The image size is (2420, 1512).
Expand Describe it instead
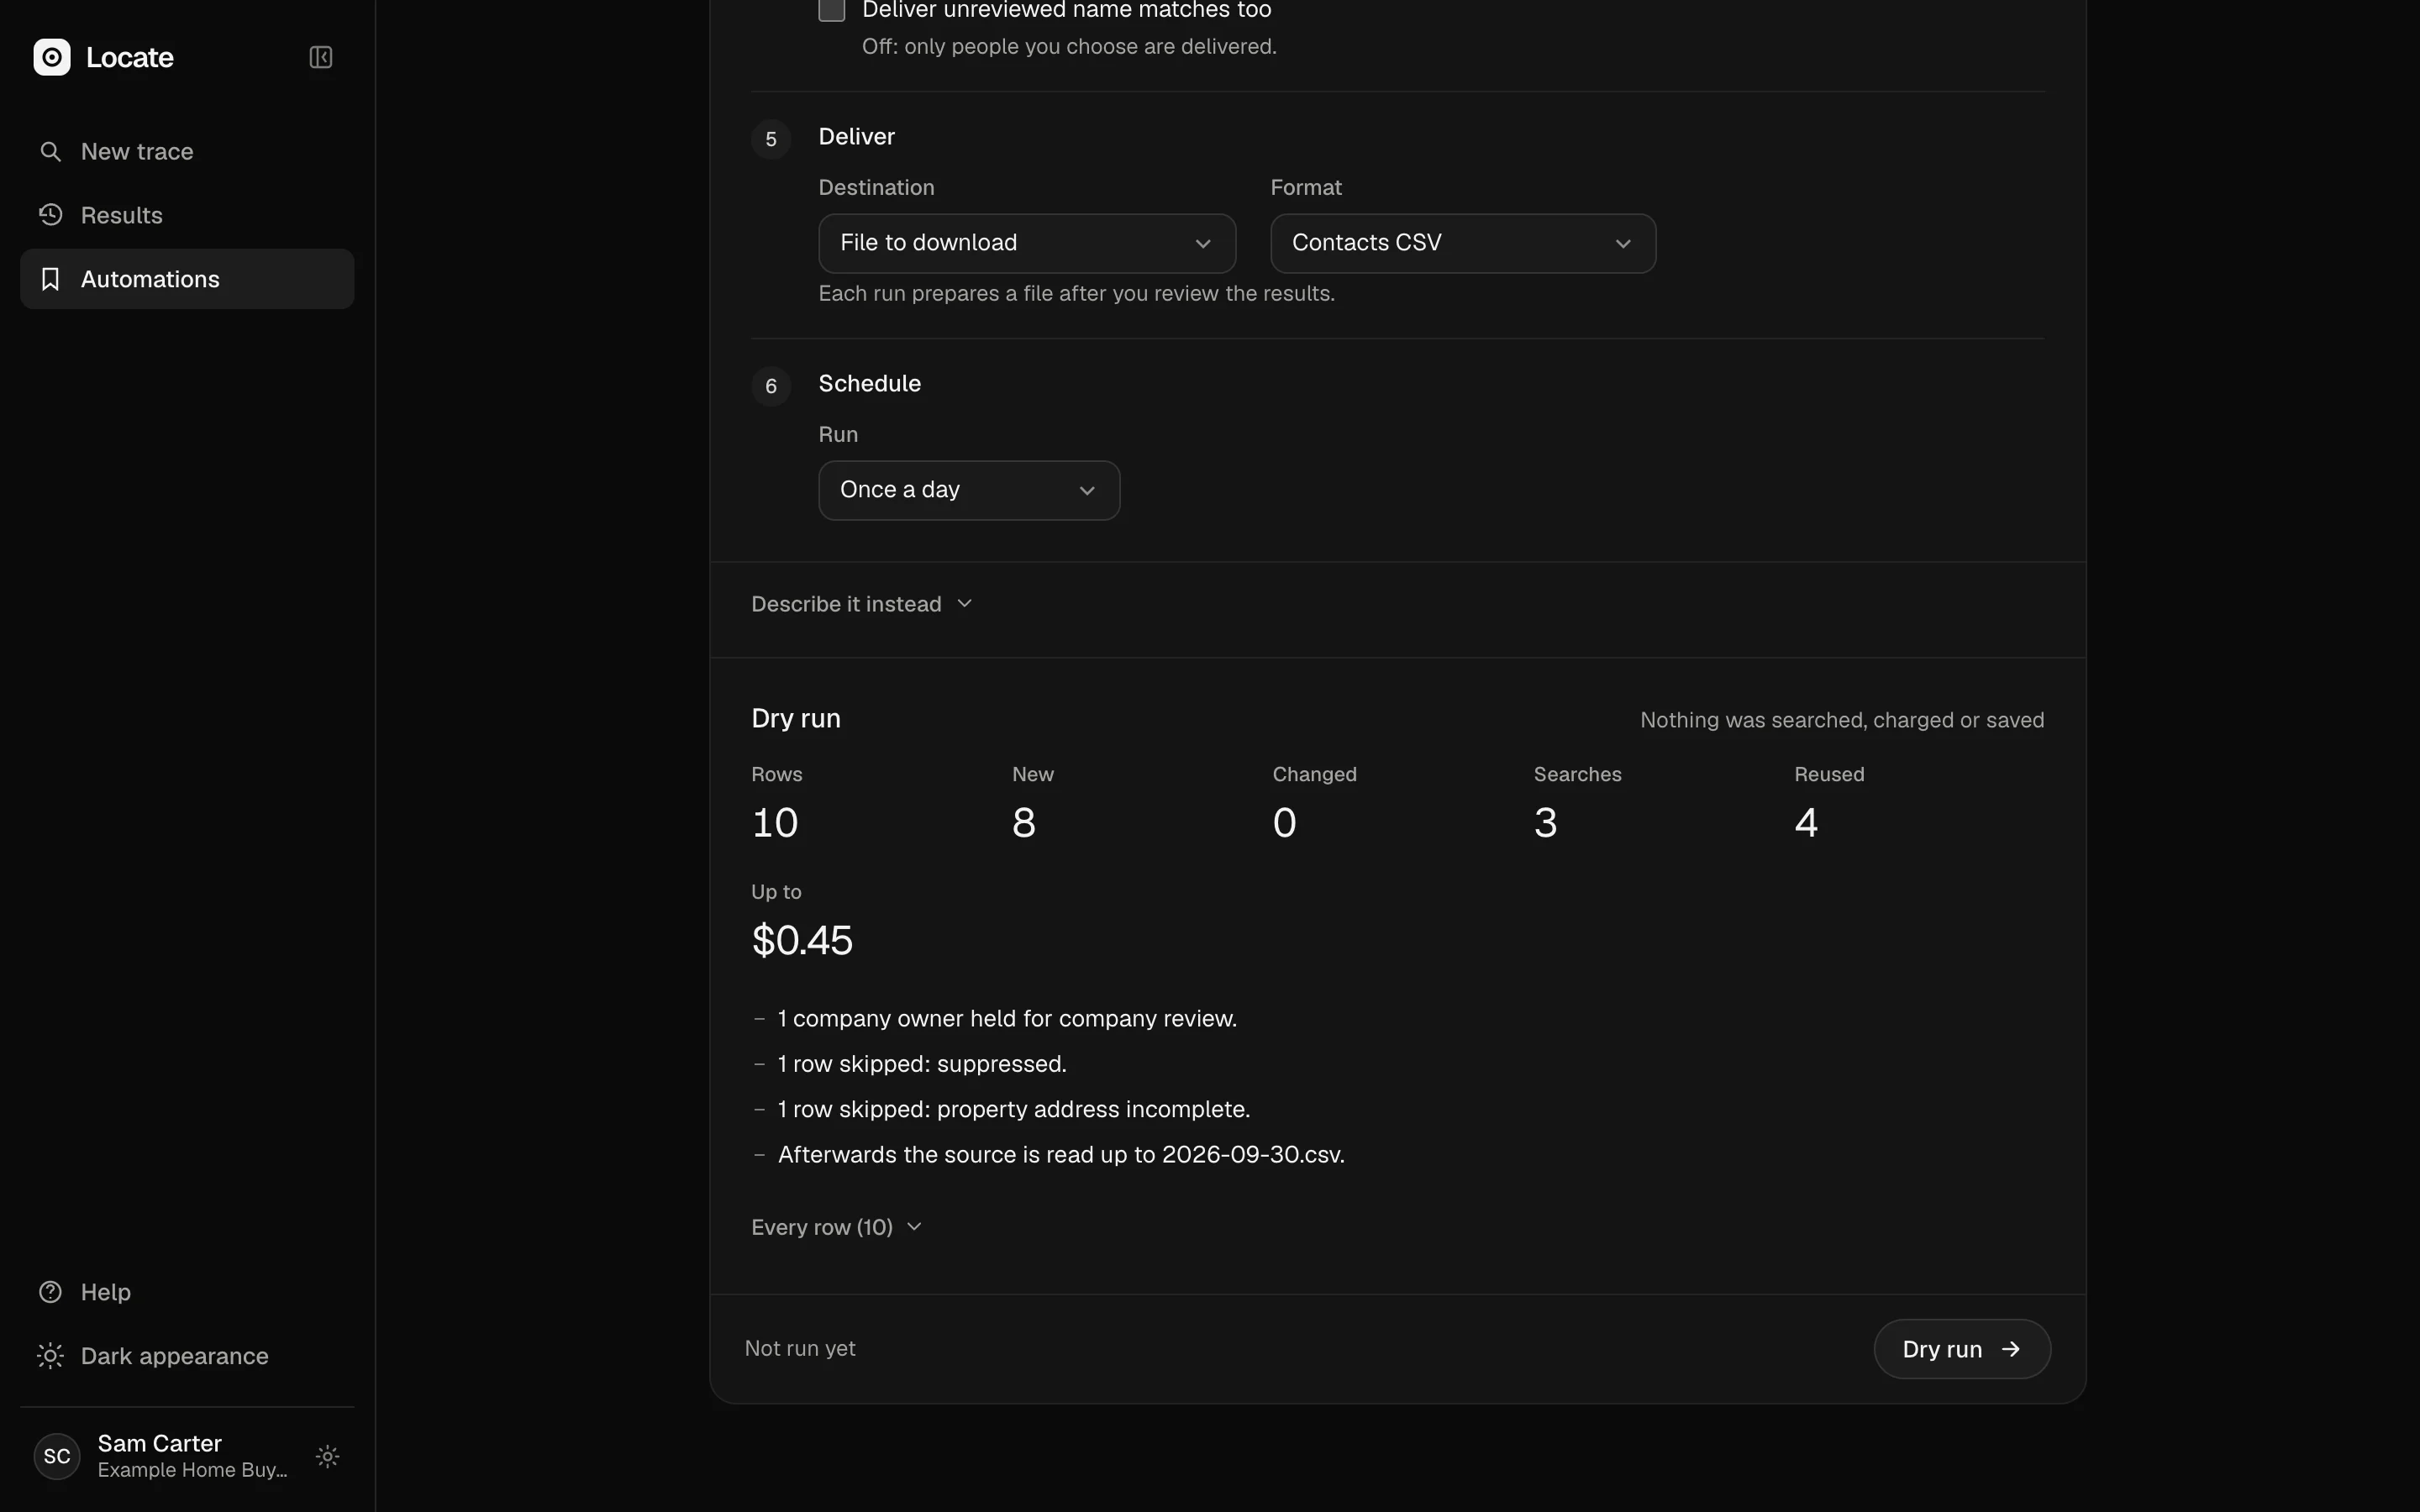tap(862, 604)
